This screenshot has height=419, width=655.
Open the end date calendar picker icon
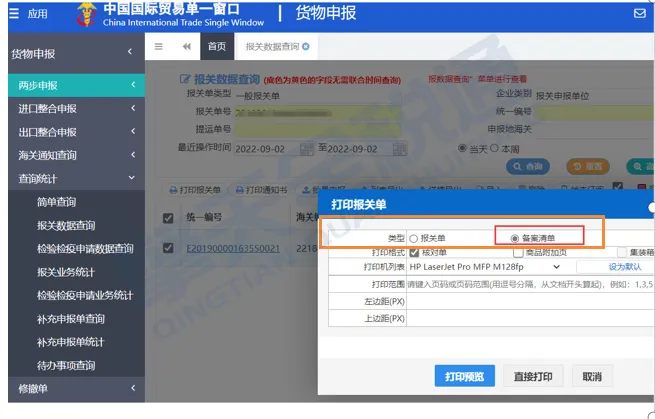coord(399,149)
